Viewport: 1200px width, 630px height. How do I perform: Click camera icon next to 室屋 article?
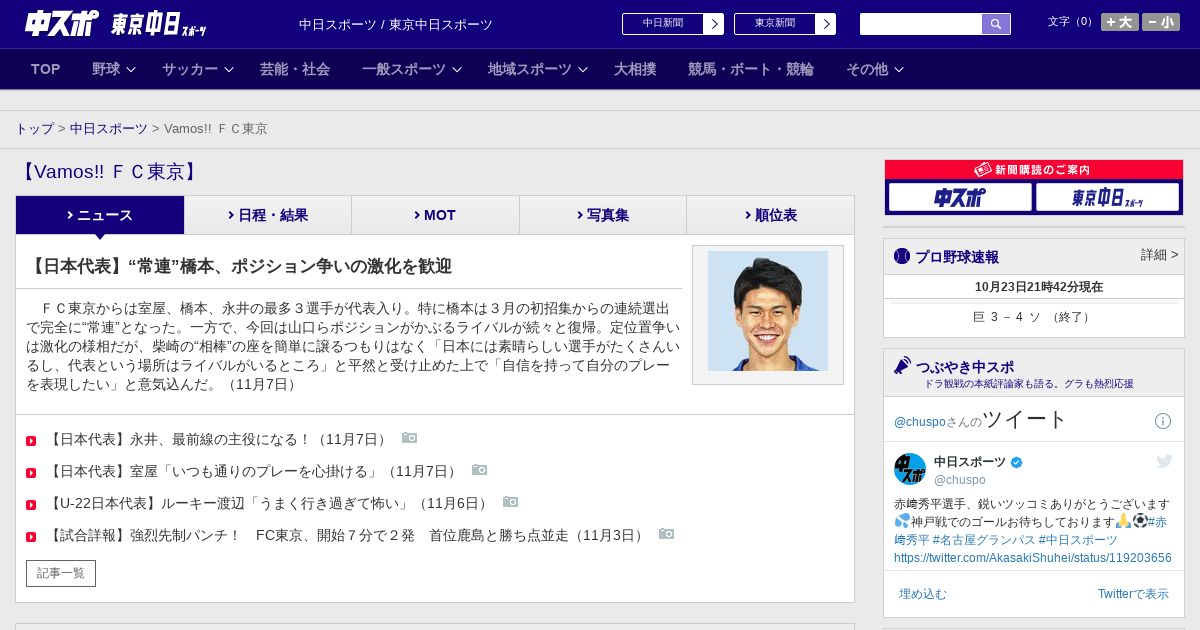click(x=479, y=470)
